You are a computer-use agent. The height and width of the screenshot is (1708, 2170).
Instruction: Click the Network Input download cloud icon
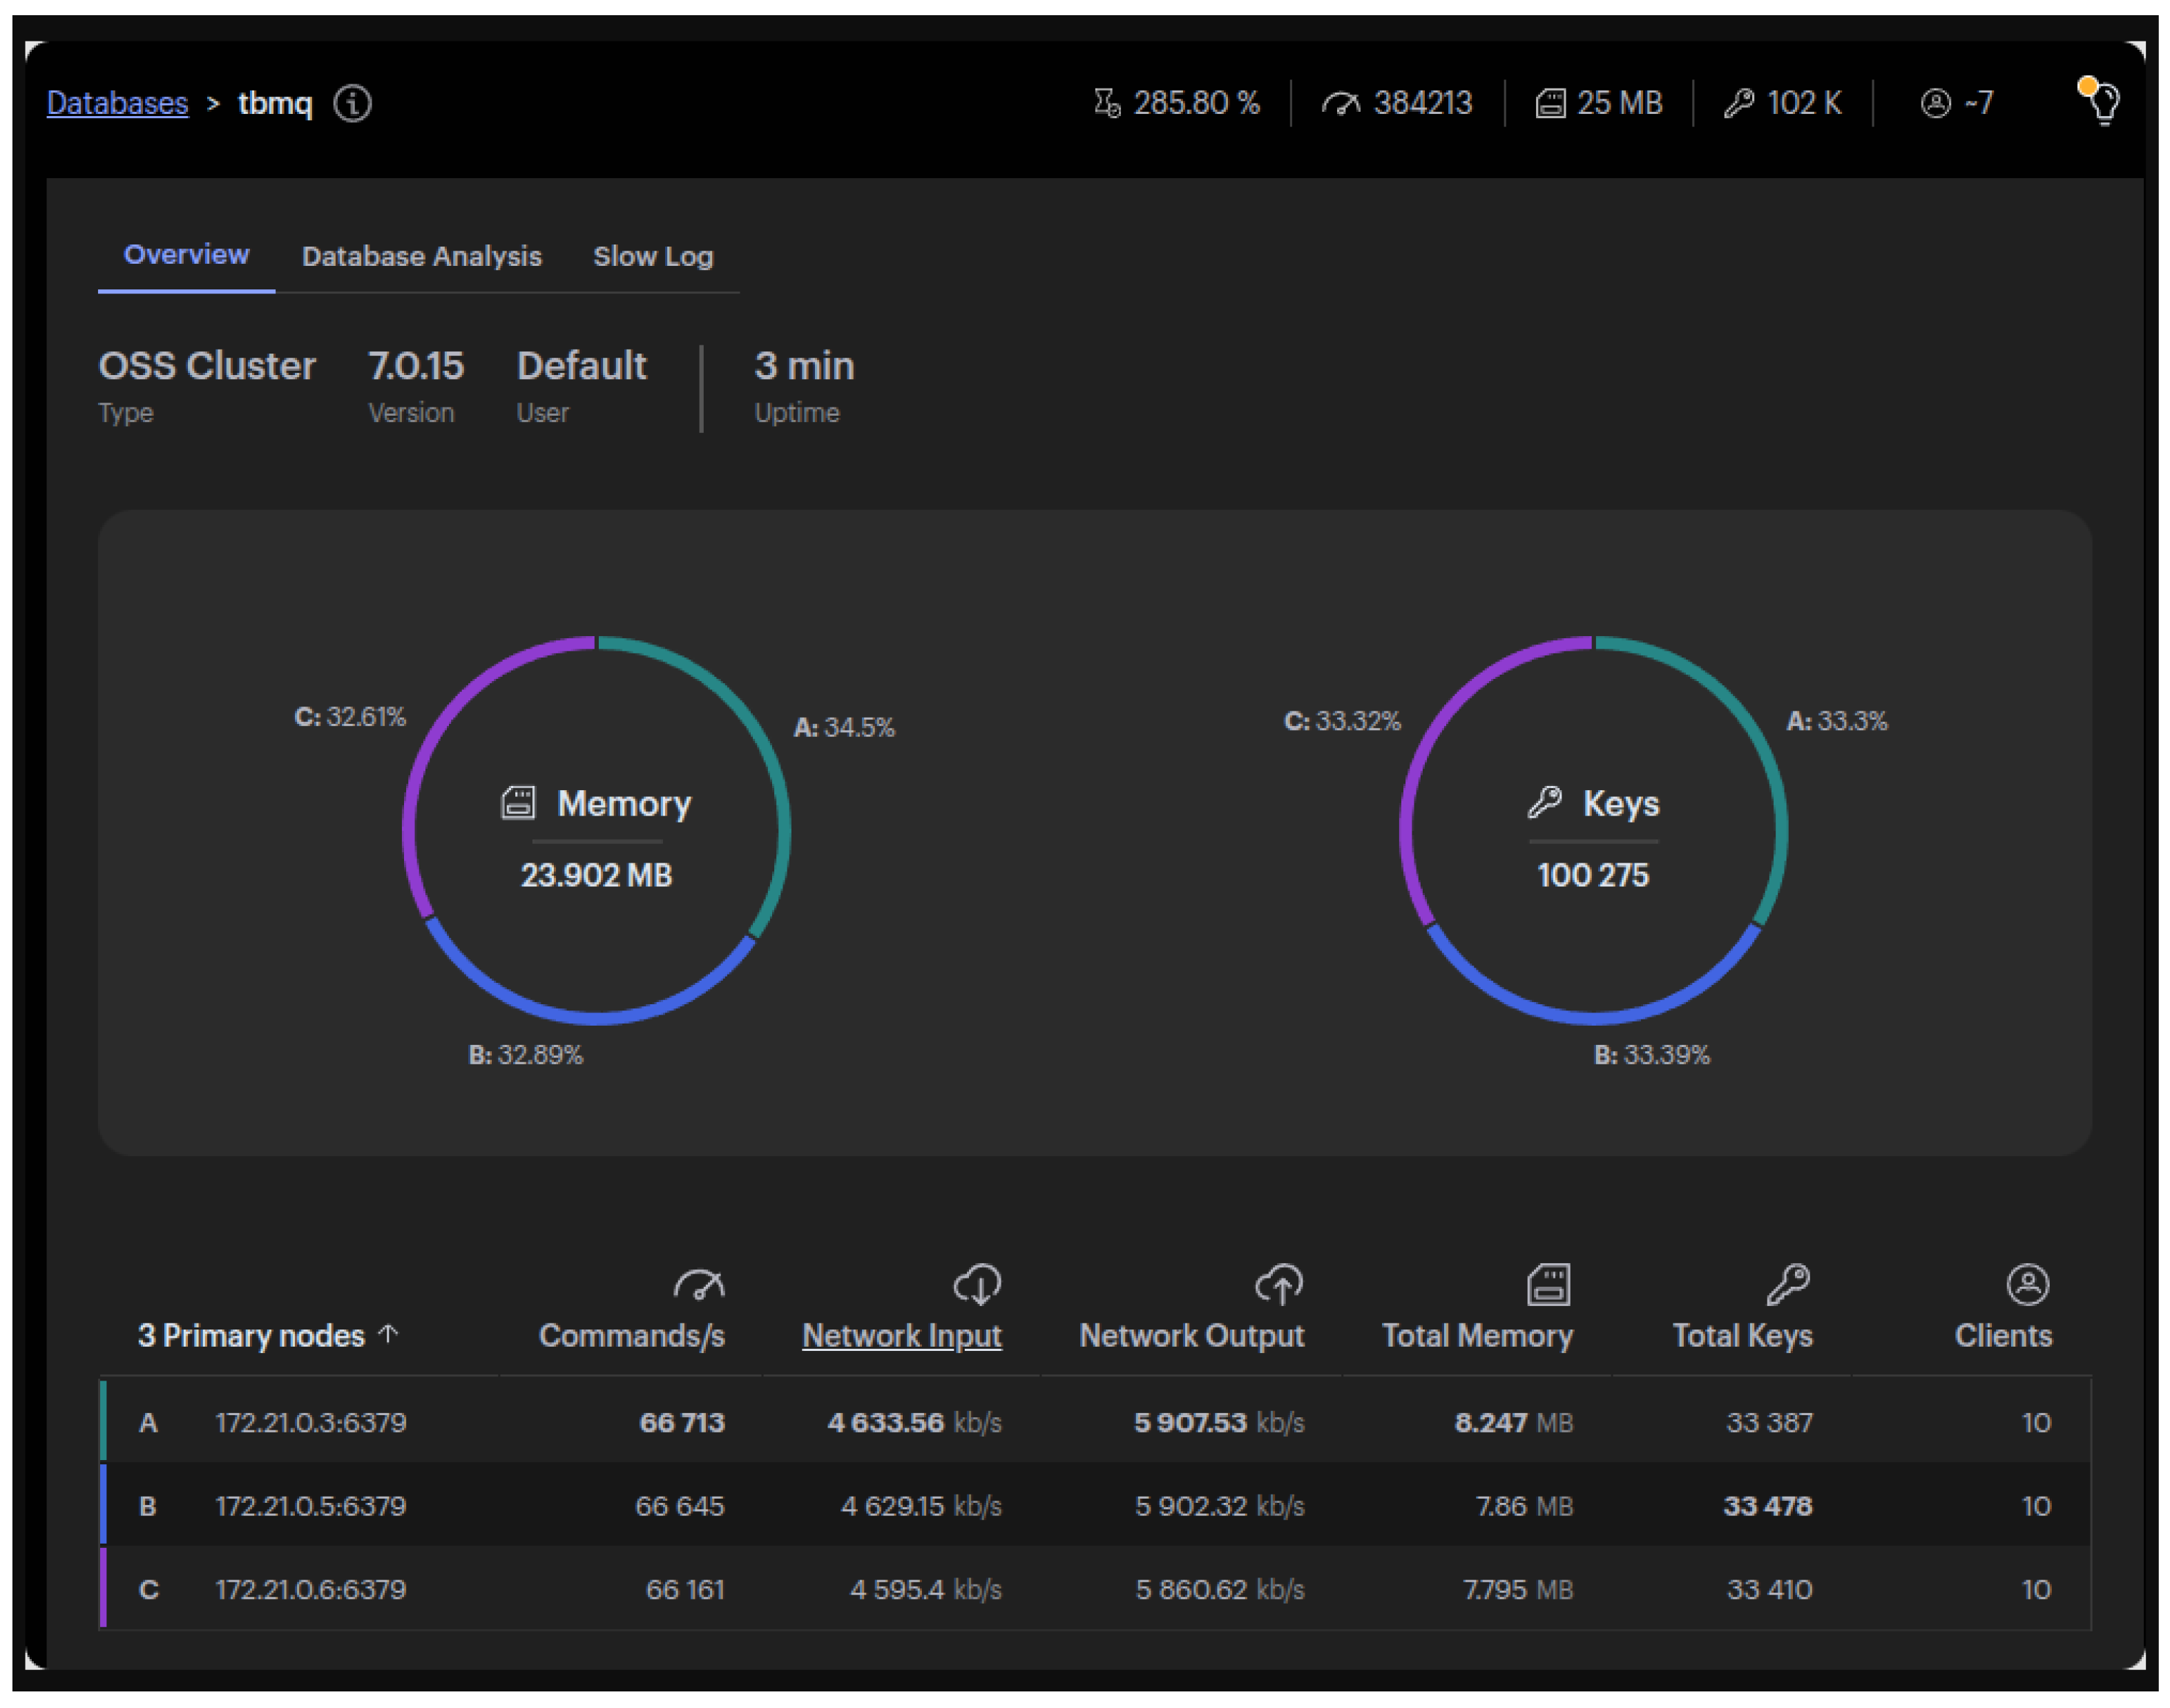click(977, 1285)
